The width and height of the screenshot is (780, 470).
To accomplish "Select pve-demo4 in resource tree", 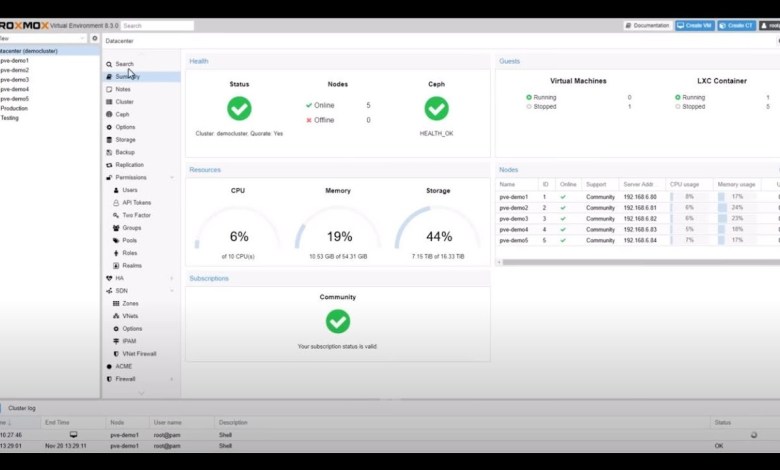I will [x=14, y=90].
